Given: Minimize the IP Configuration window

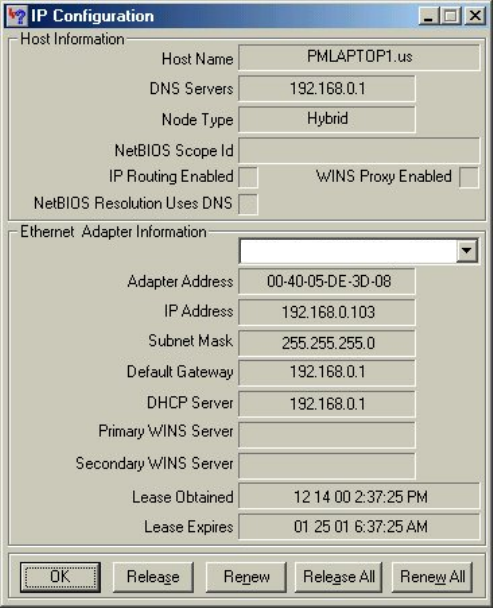Looking at the screenshot, I should pos(429,16).
